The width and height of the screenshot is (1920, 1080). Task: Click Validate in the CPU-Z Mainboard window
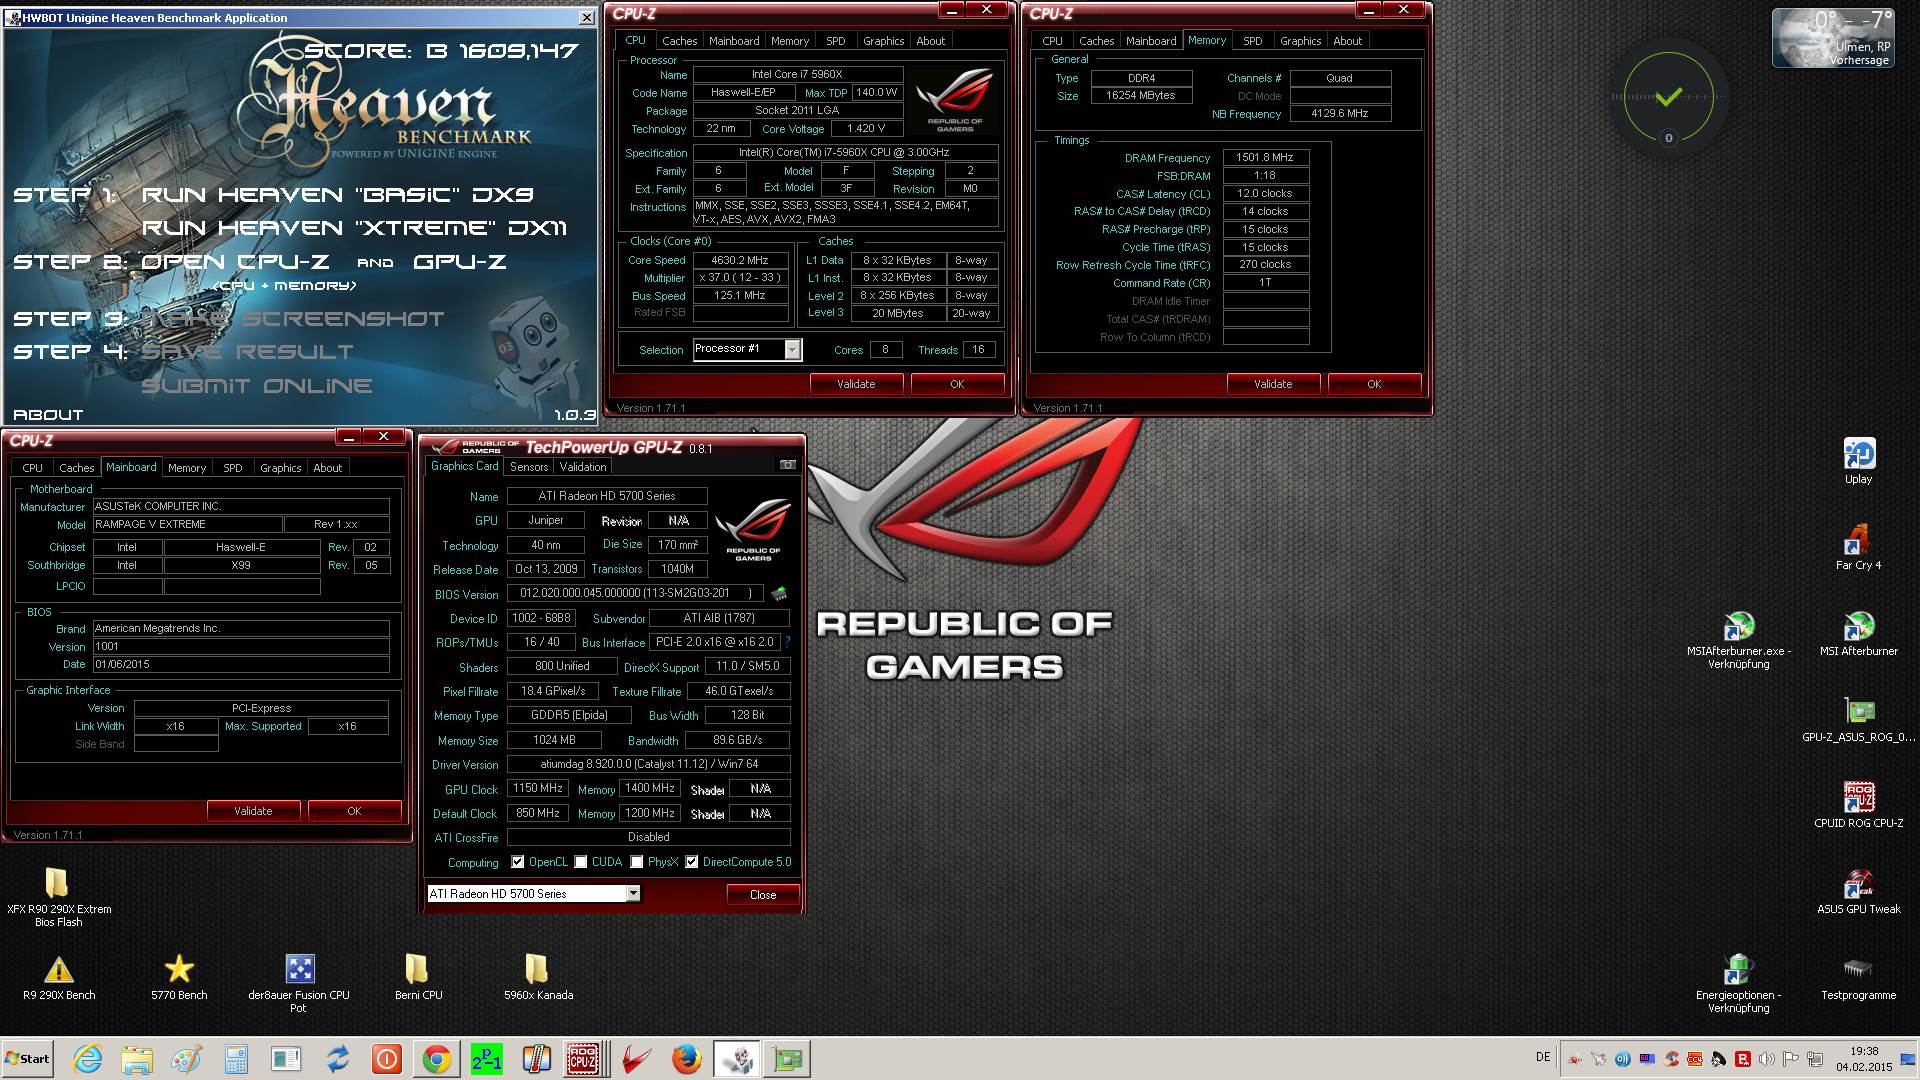tap(253, 811)
